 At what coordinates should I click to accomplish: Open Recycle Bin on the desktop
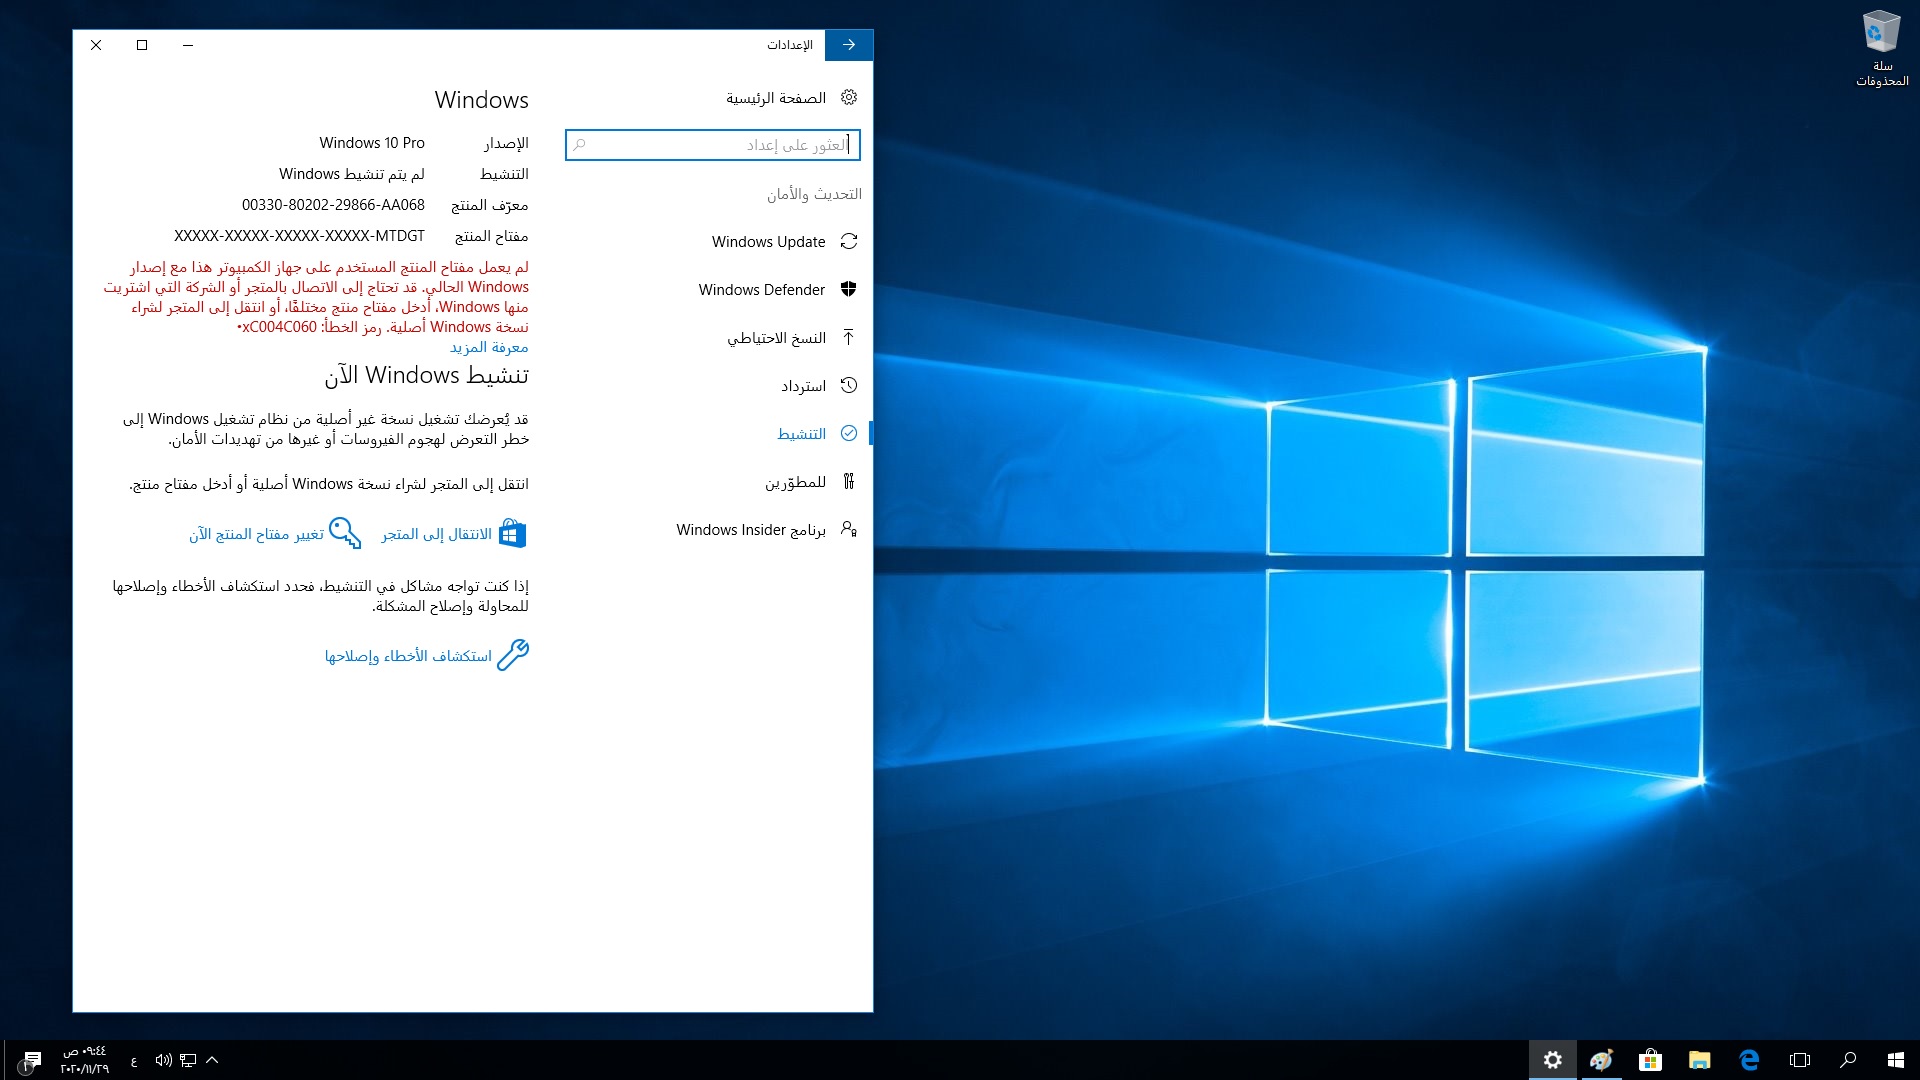(1882, 49)
